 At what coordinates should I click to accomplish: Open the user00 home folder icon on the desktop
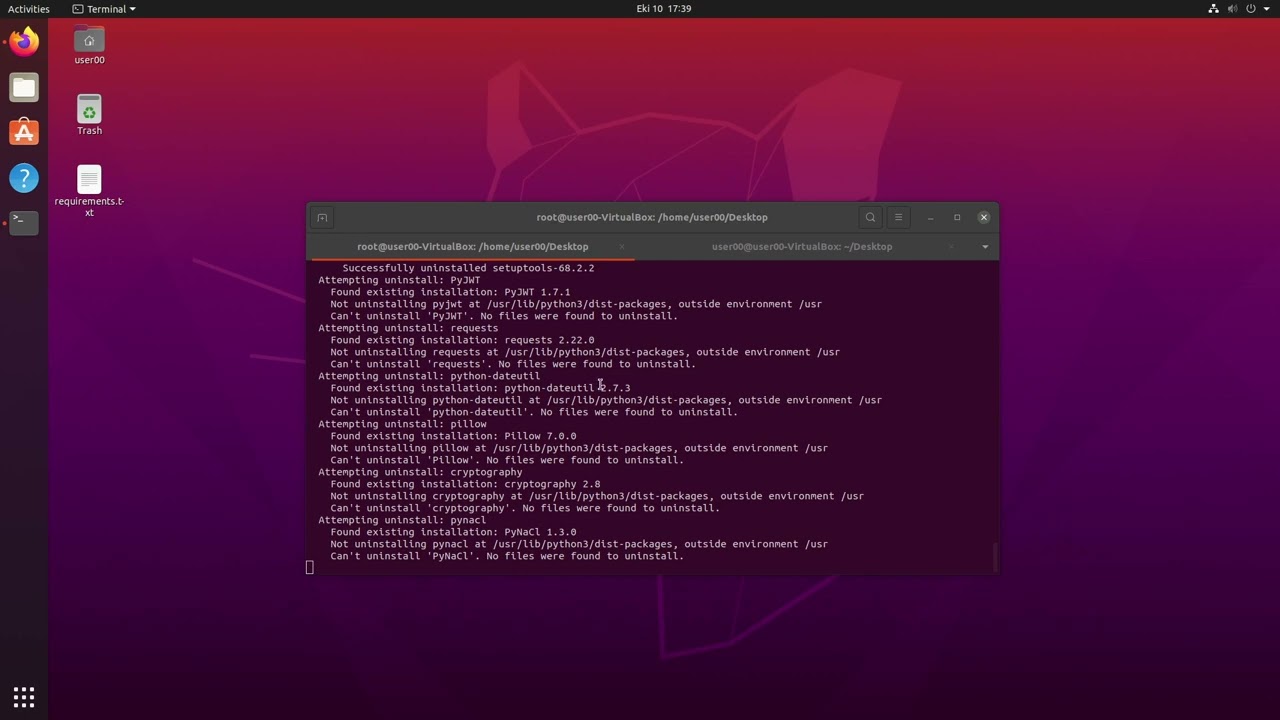tap(89, 46)
